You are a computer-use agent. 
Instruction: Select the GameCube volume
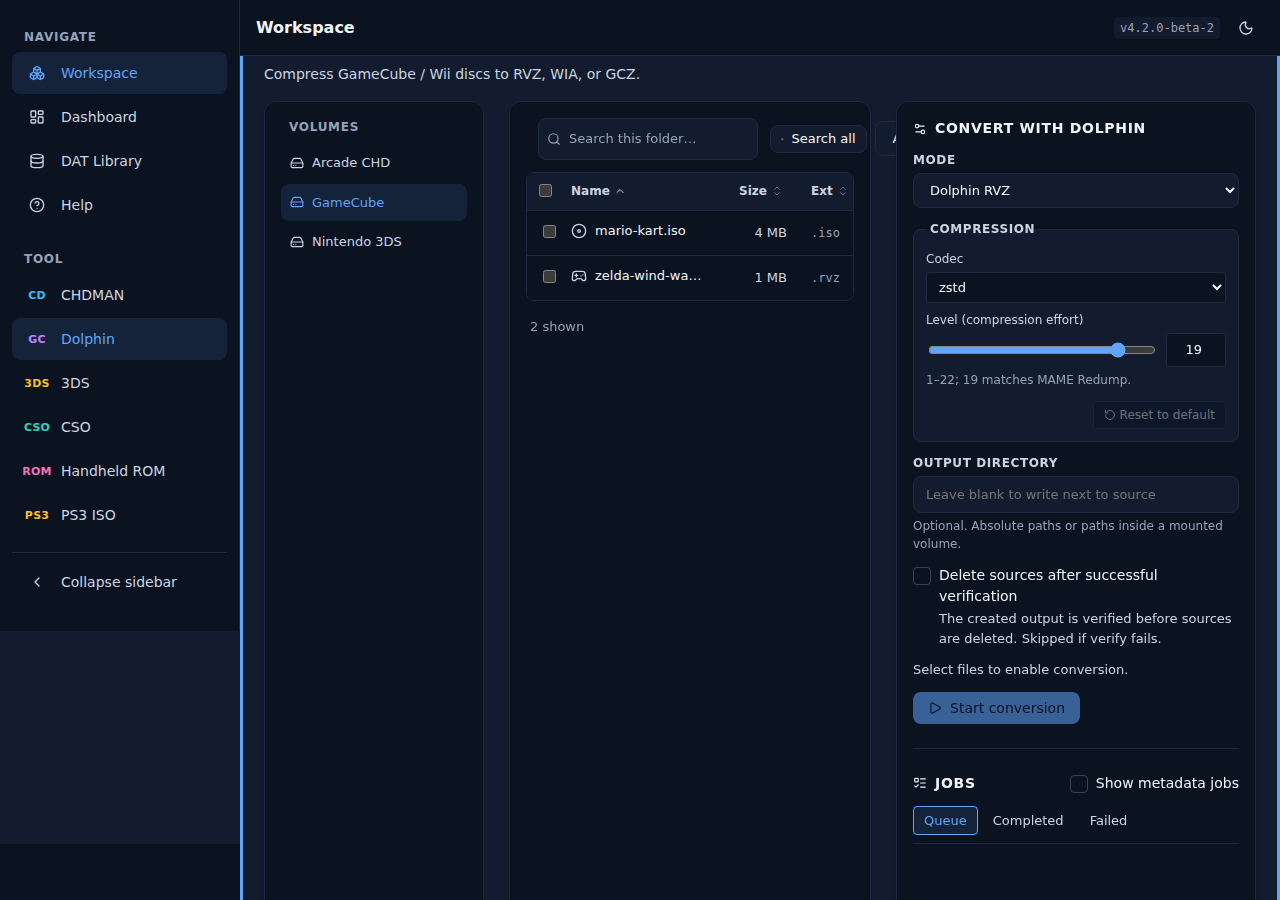coord(374,202)
